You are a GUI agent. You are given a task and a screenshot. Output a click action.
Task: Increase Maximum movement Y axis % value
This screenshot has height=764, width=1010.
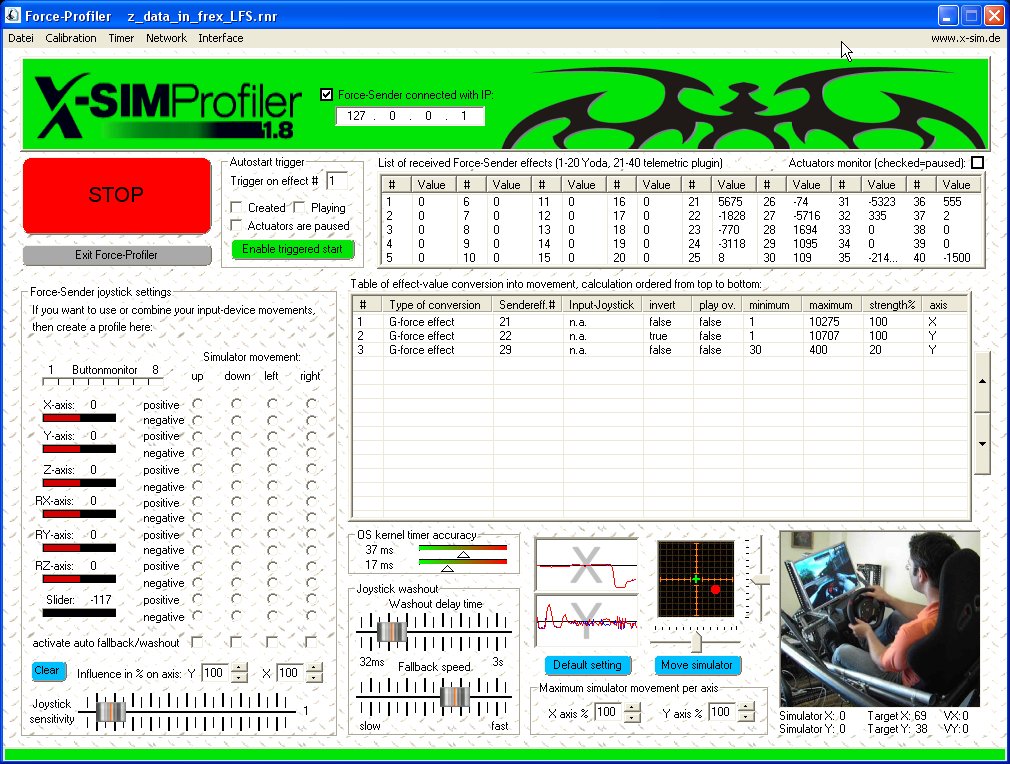746,707
